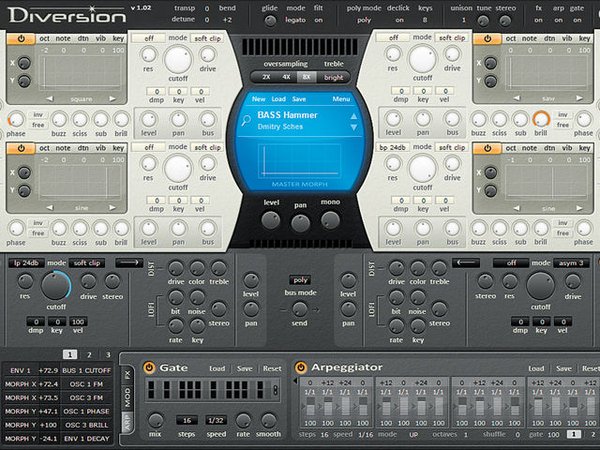Click the bus 1 routing right arrow
The width and height of the screenshot is (600, 450).
[129, 263]
